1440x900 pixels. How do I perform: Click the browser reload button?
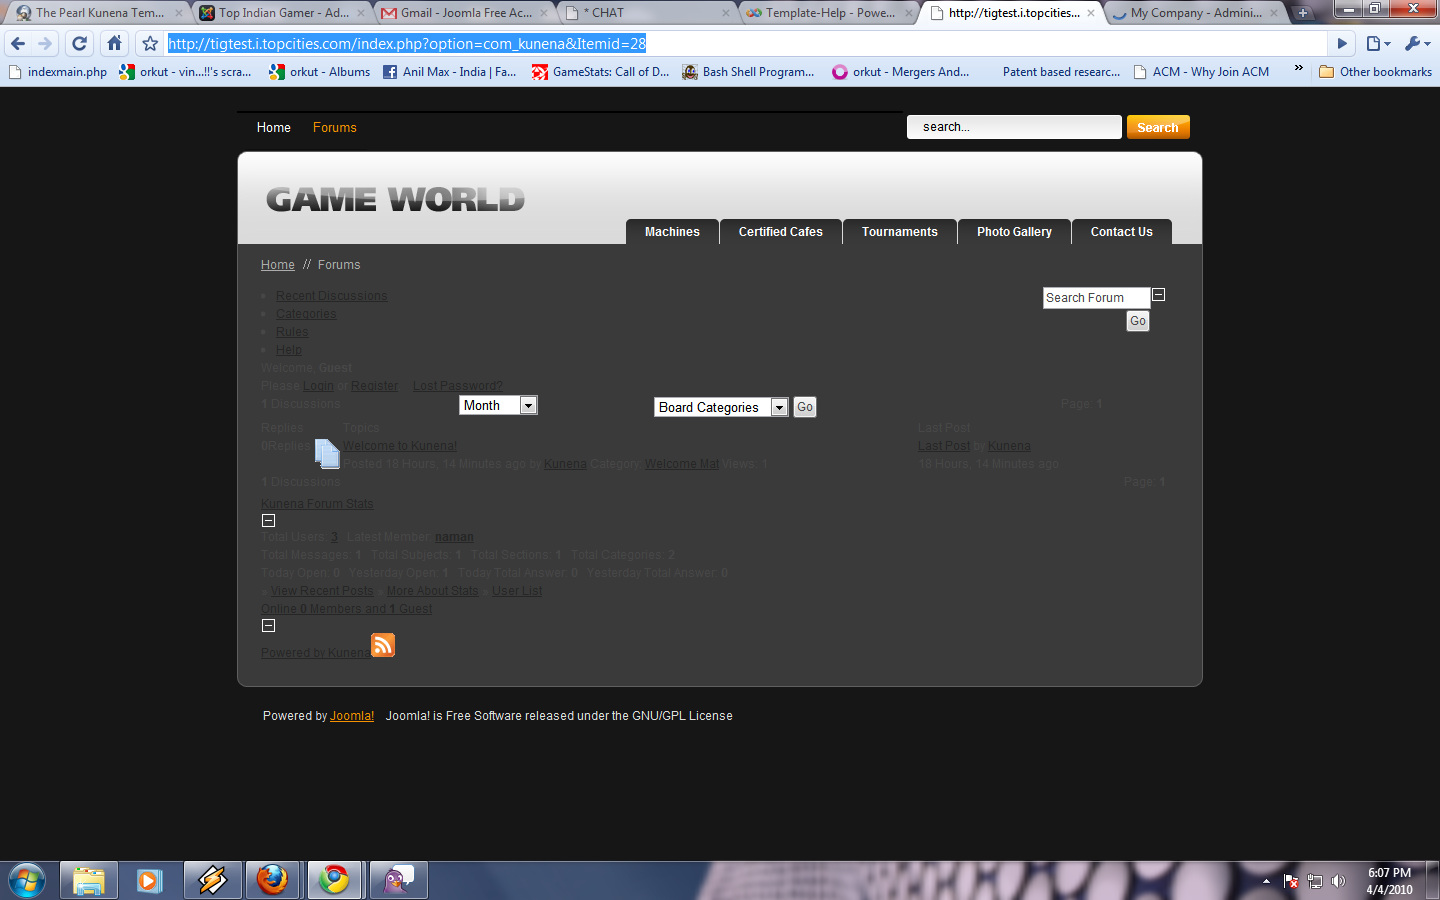(x=80, y=43)
